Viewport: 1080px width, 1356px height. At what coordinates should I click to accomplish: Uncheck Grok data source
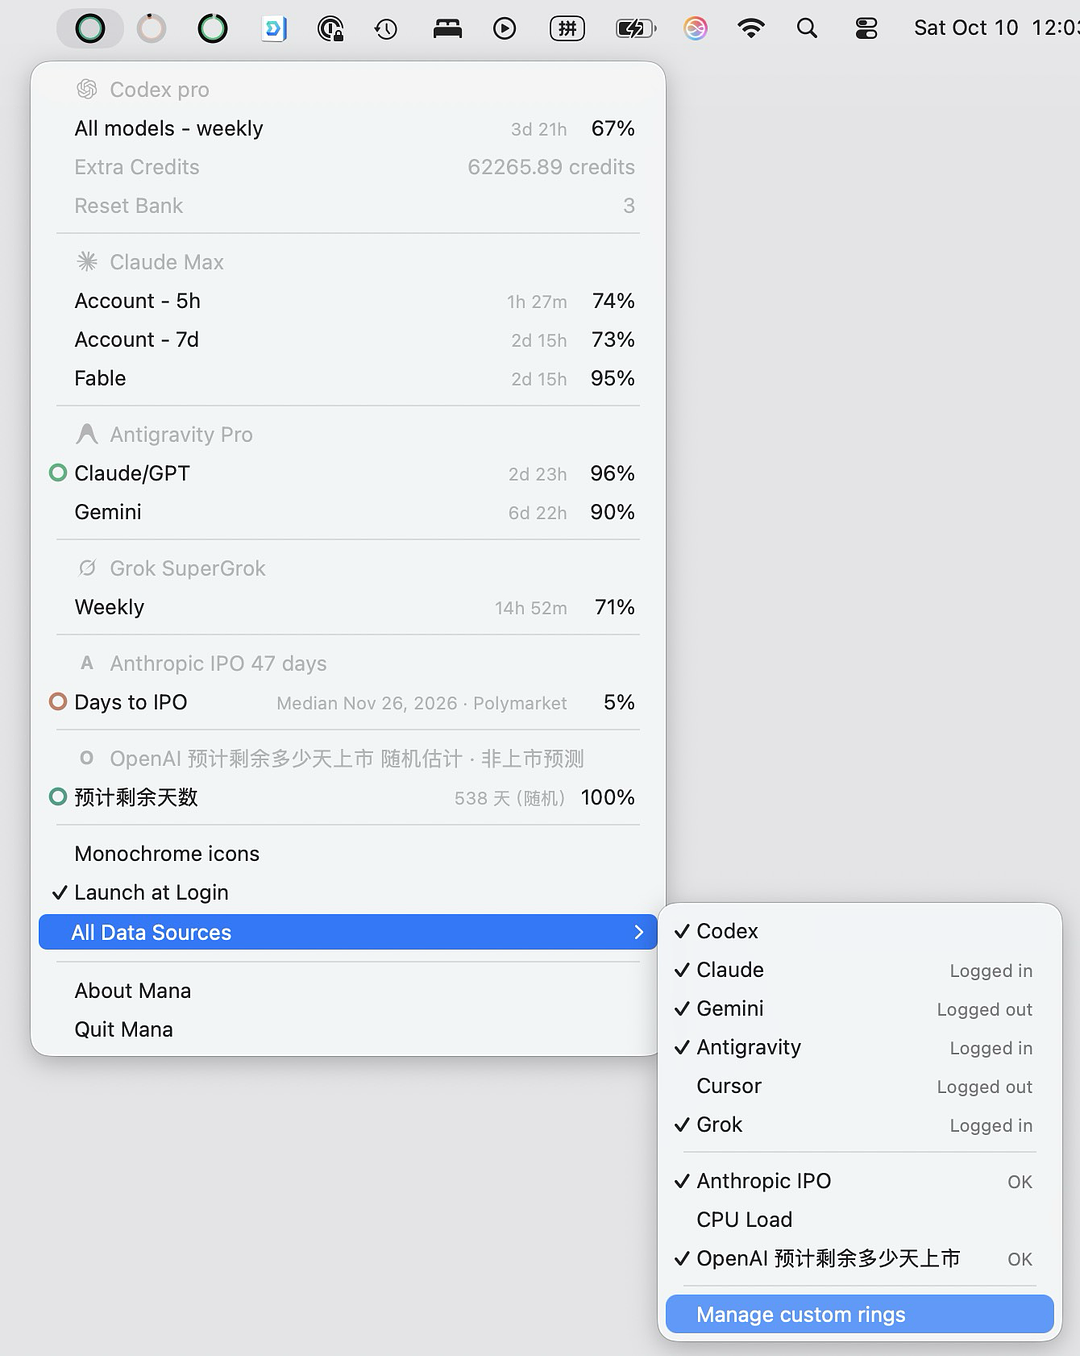[x=859, y=1125]
